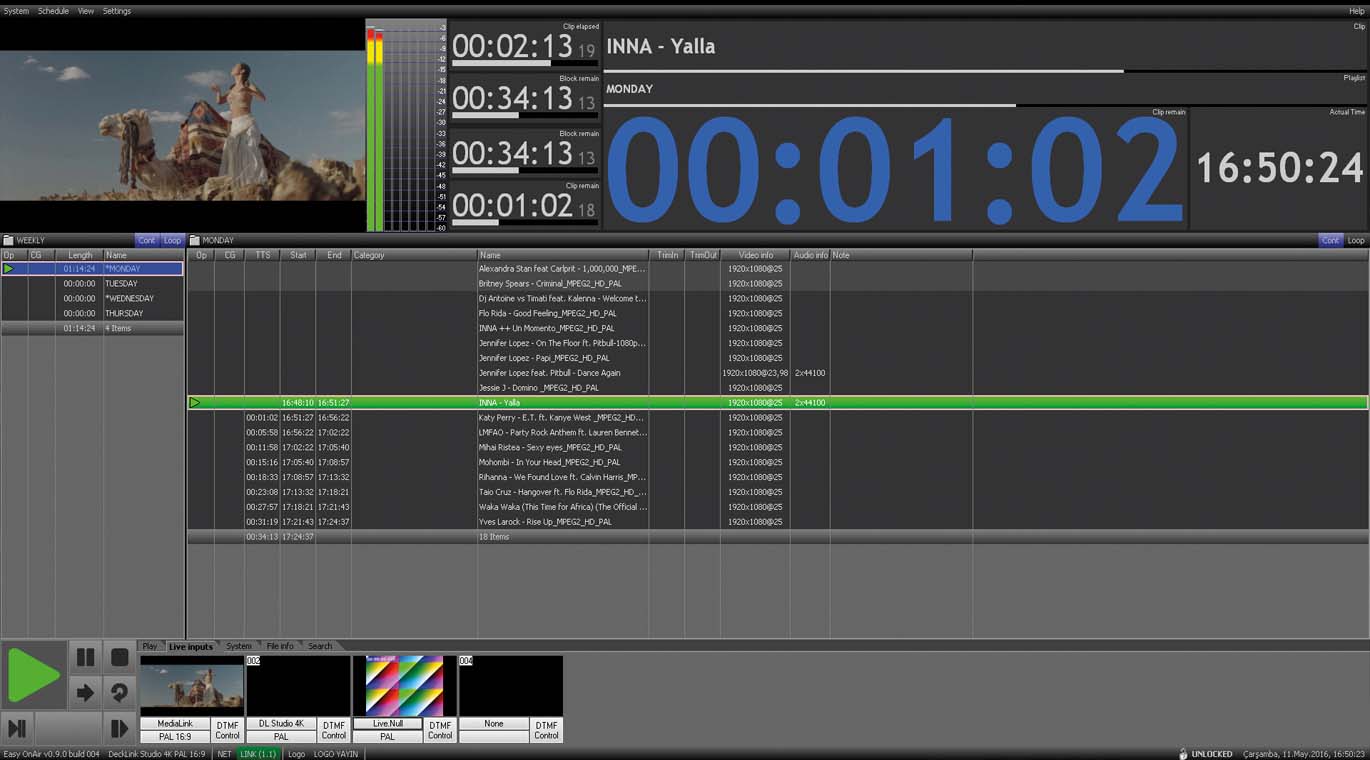Open DTMF Control for DL Studio 4K input
The height and width of the screenshot is (760, 1370).
[x=334, y=730]
